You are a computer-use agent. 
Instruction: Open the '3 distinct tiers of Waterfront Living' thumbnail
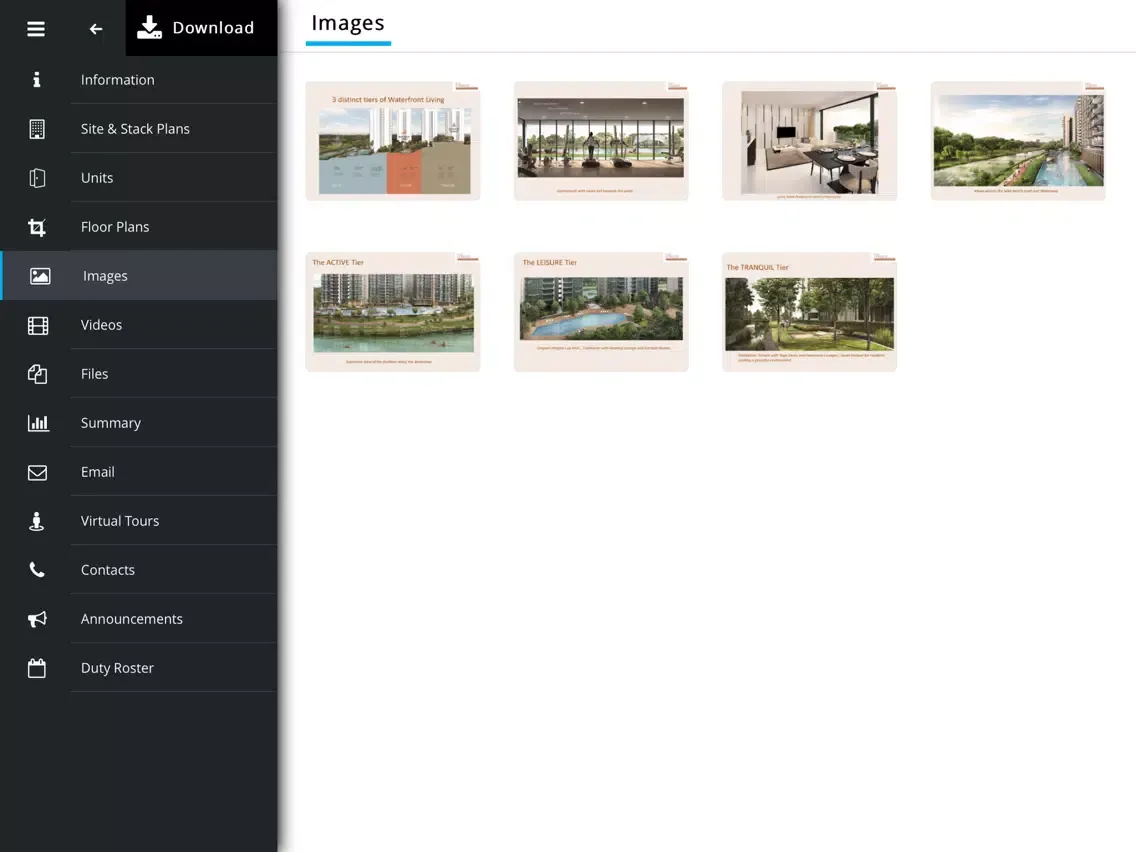click(393, 141)
